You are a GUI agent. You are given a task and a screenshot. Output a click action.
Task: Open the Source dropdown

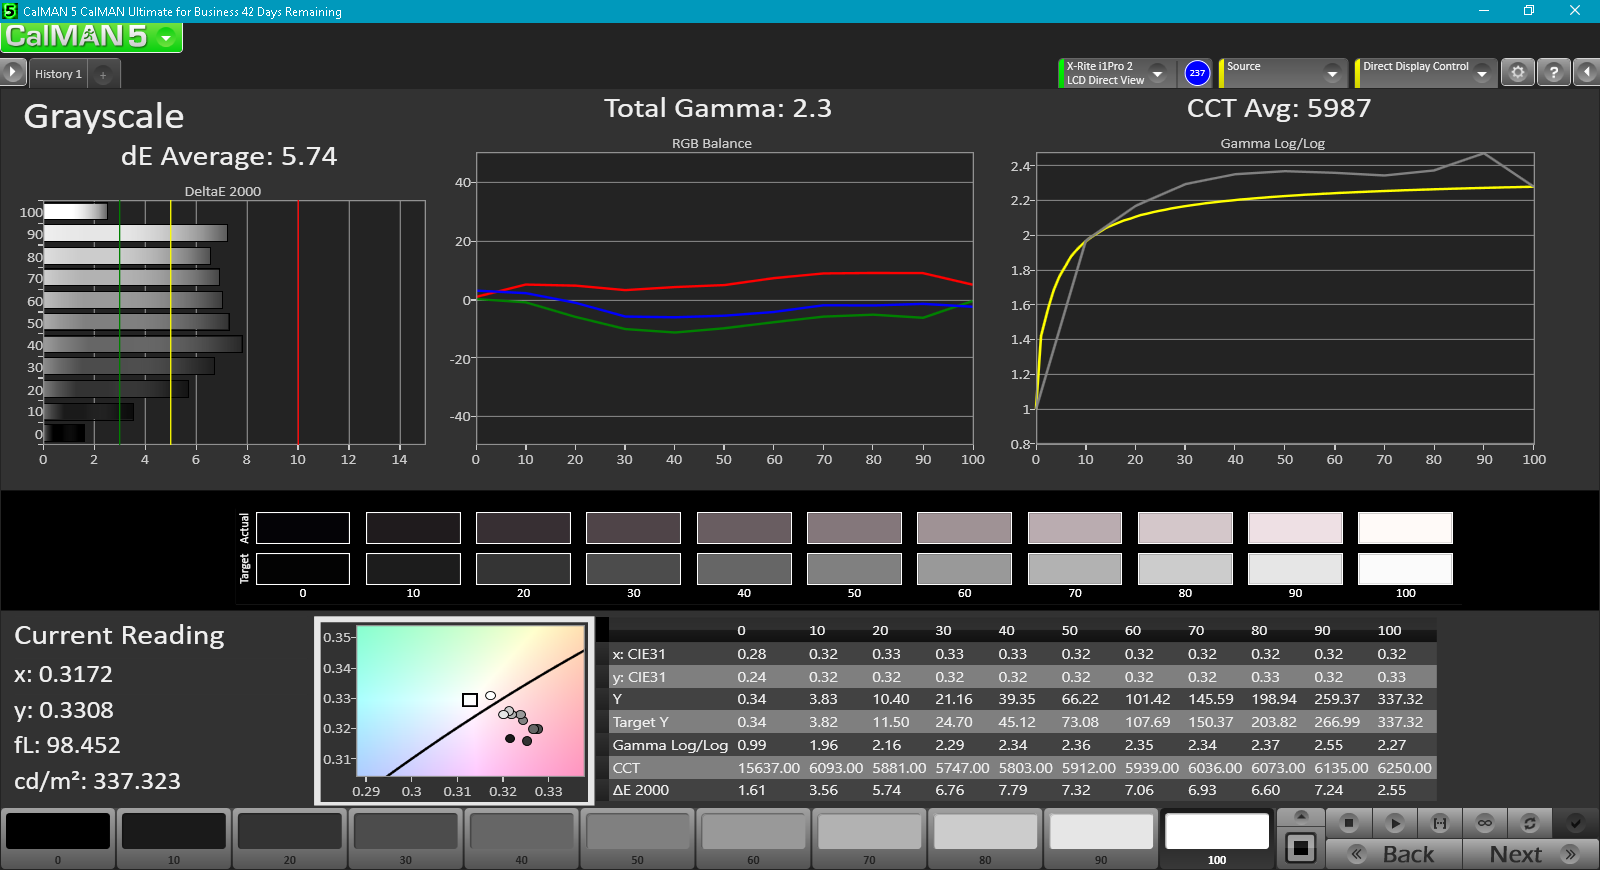pos(1283,73)
